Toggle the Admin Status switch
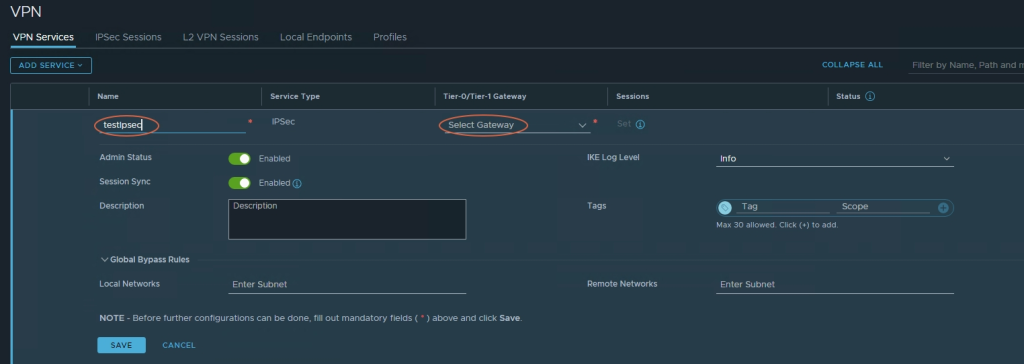 point(239,159)
